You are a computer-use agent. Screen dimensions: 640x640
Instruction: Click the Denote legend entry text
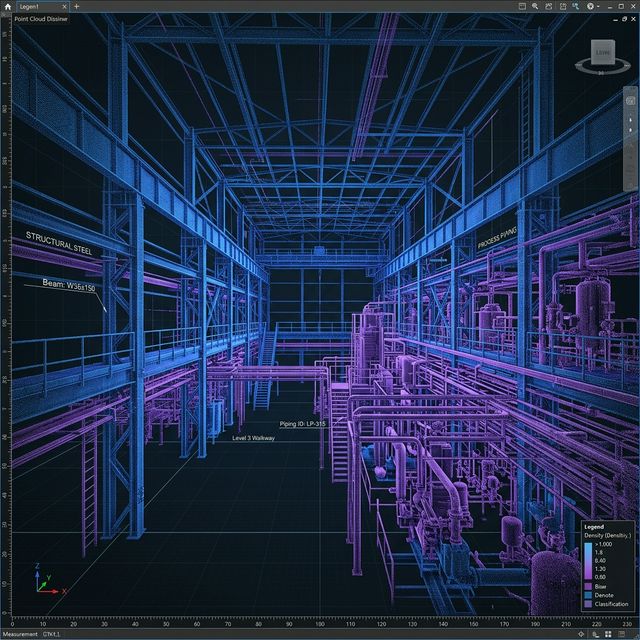pyautogui.click(x=604, y=595)
